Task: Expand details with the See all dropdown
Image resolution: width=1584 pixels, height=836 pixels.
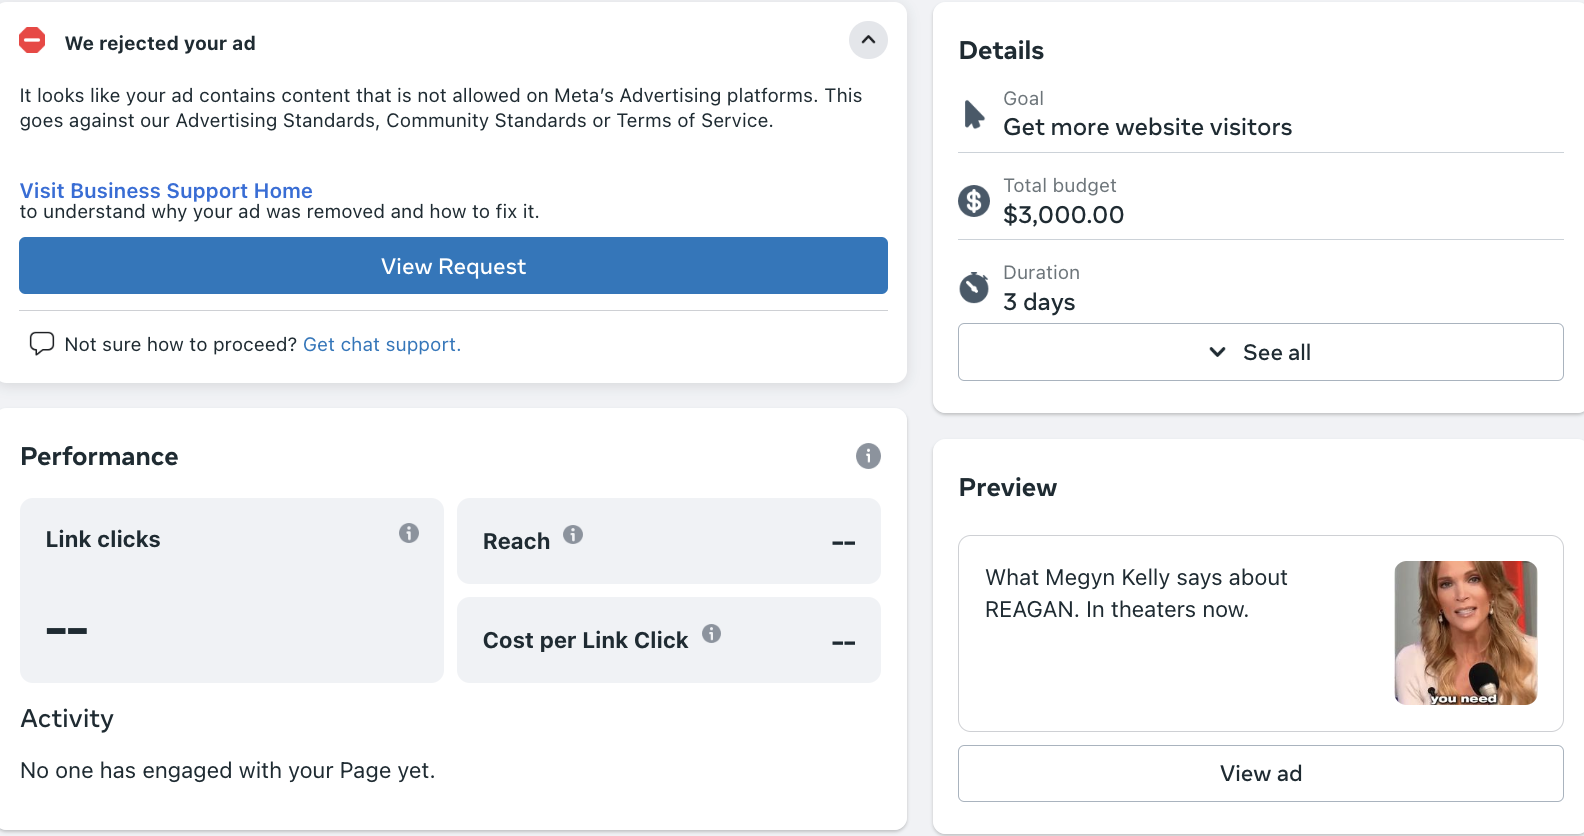Action: tap(1260, 352)
